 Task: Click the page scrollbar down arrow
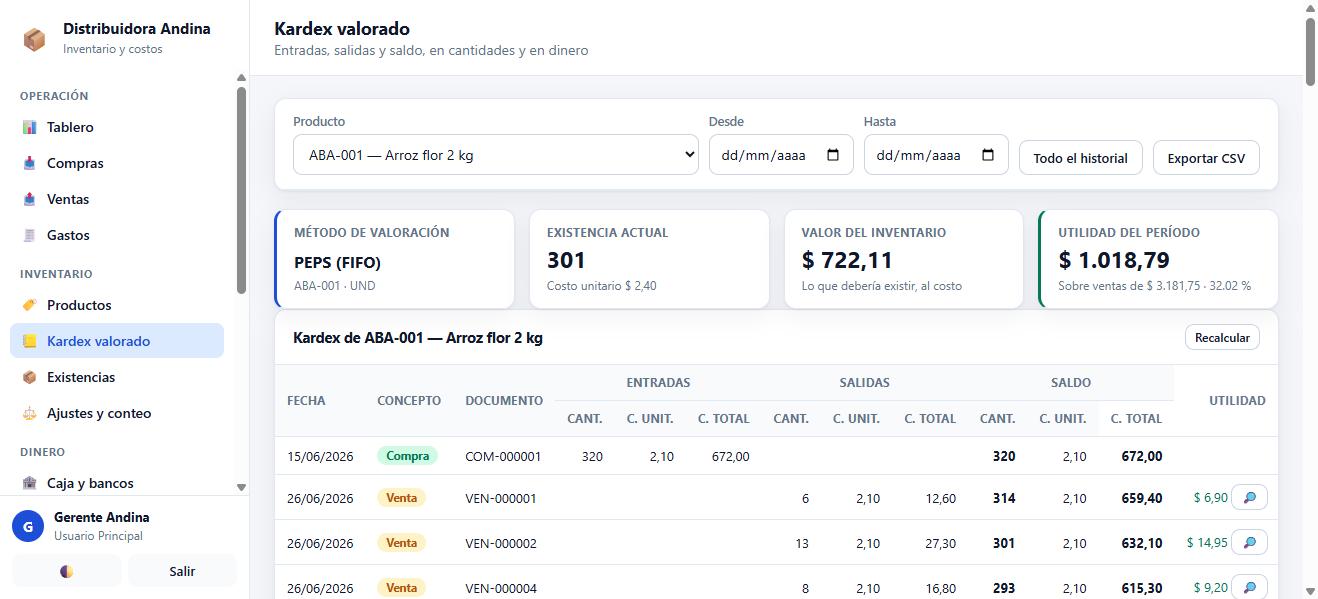tap(1310, 591)
